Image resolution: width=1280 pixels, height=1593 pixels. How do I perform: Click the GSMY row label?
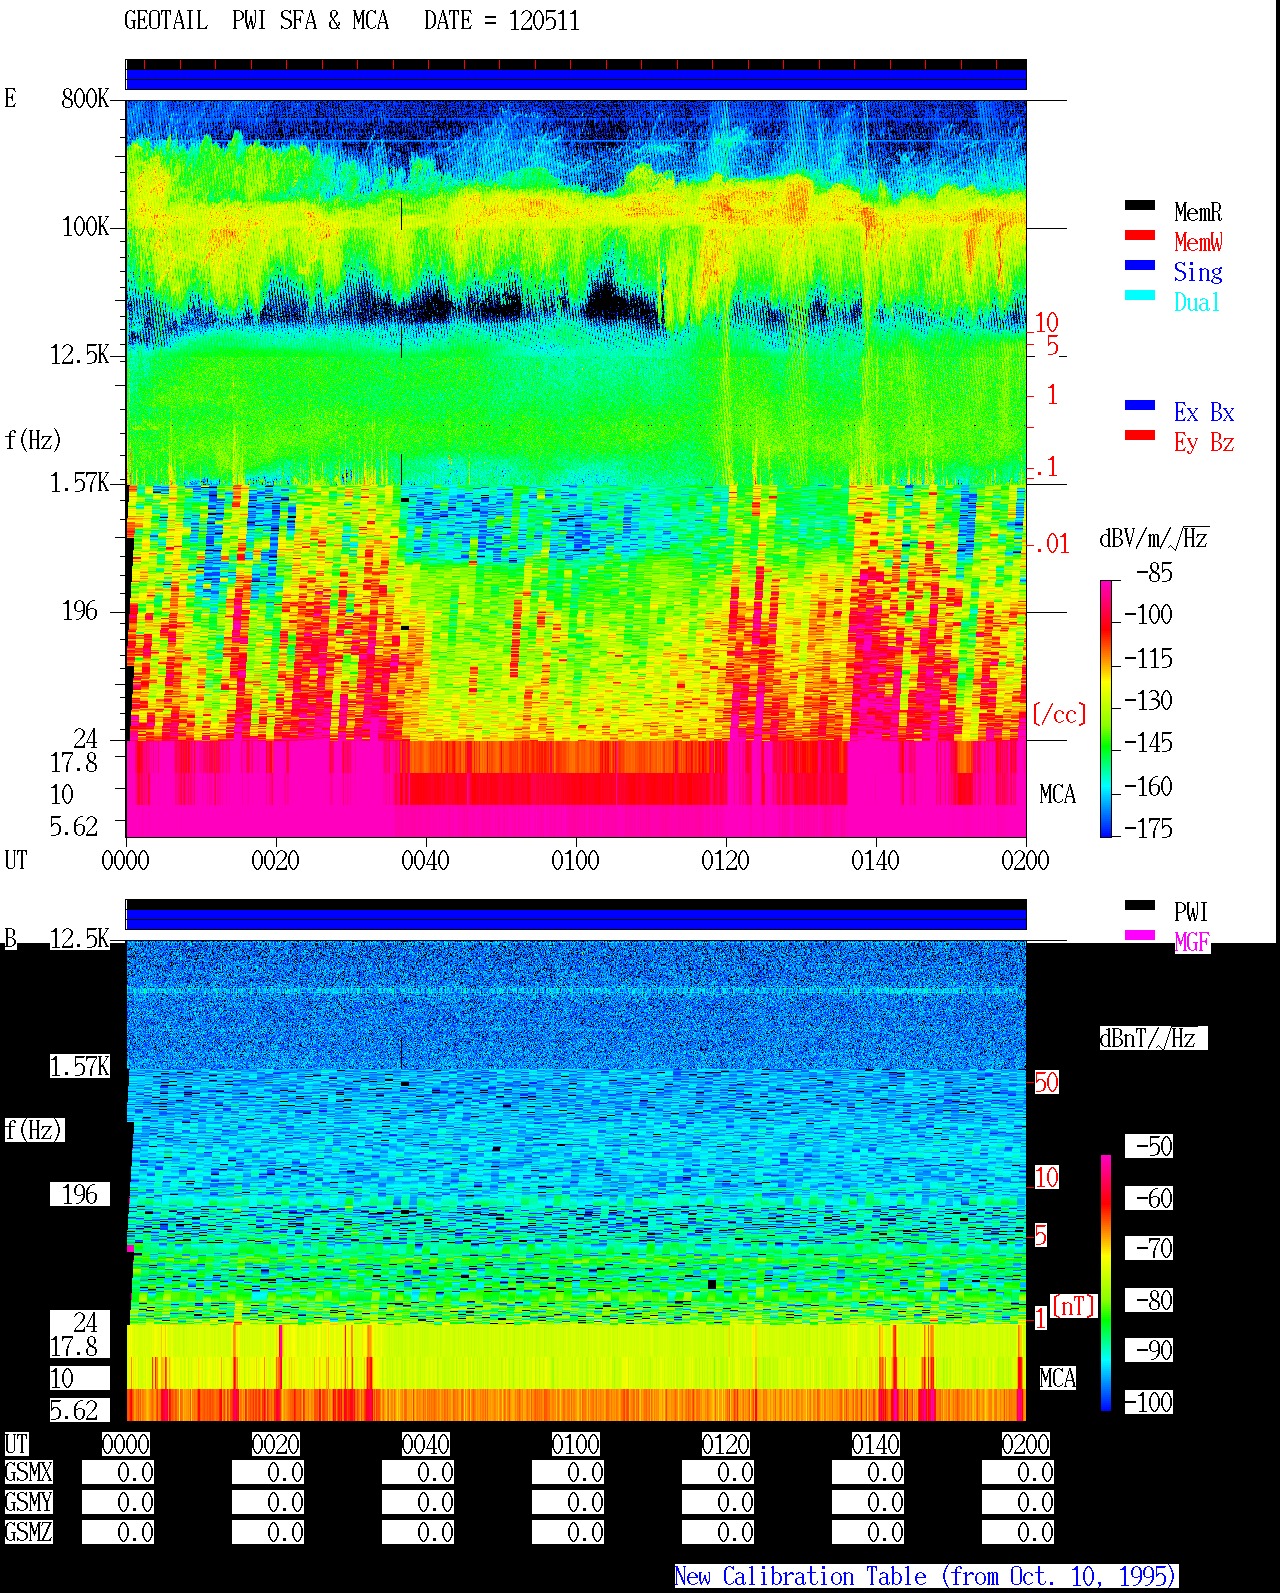point(28,1502)
